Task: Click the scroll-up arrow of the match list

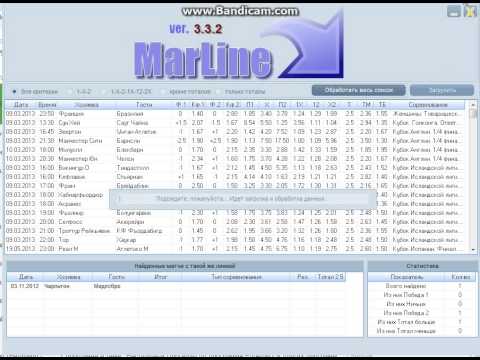Action: (473, 105)
